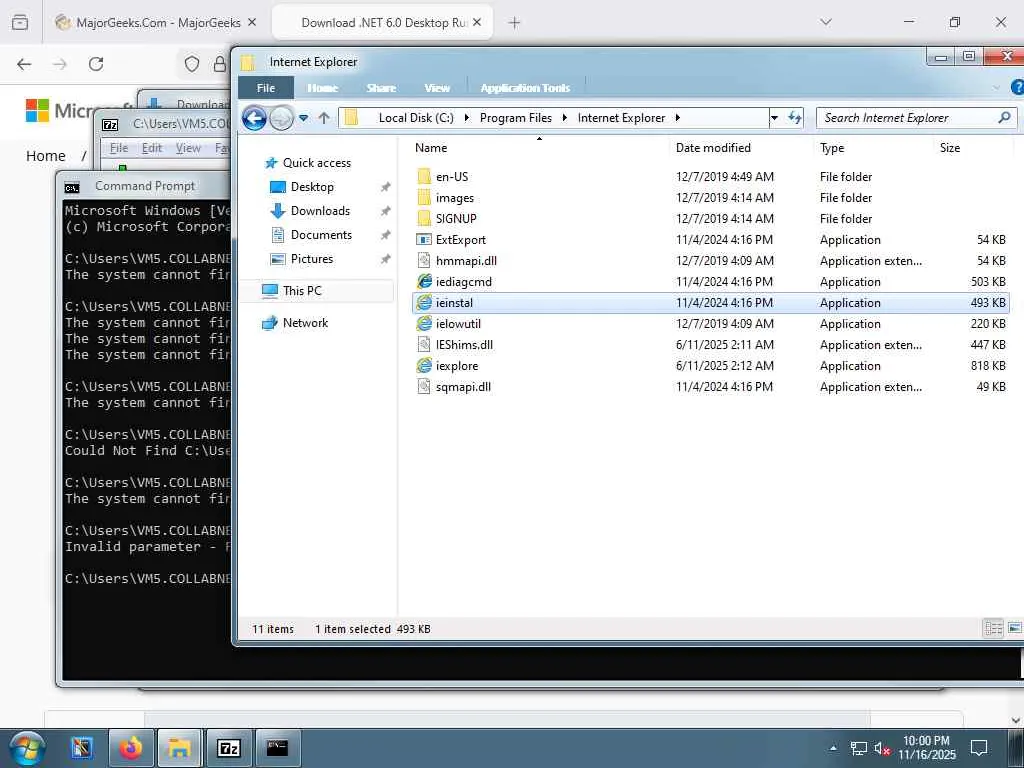This screenshot has height=768, width=1024.
Task: Refresh the Internet Explorer folder view
Action: [794, 118]
